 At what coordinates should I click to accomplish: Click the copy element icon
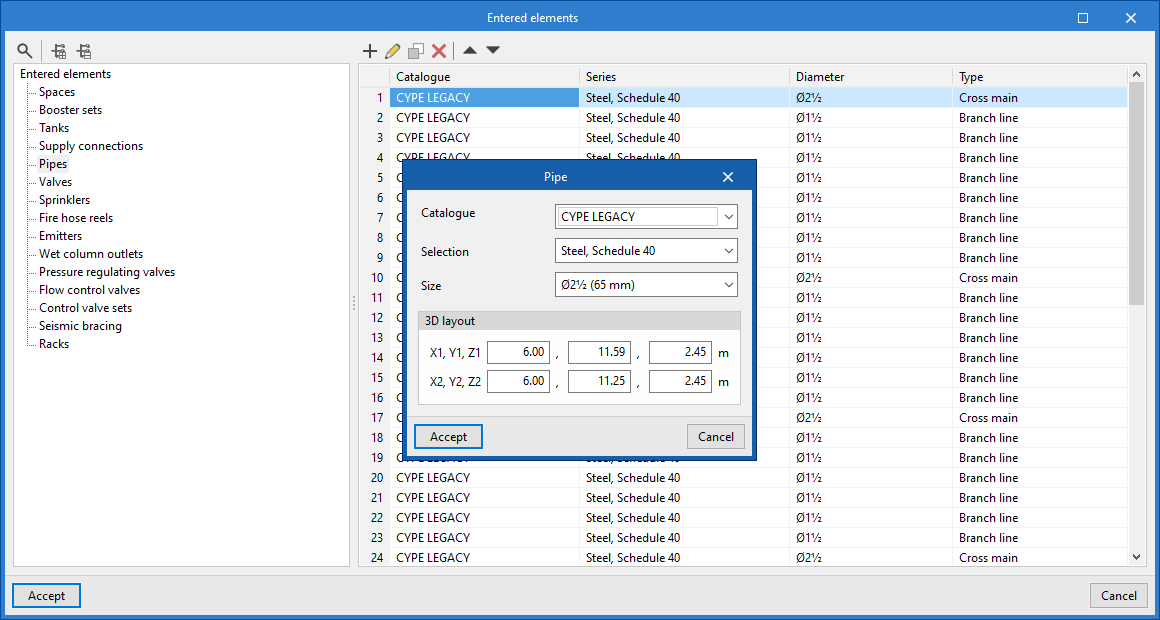click(416, 51)
